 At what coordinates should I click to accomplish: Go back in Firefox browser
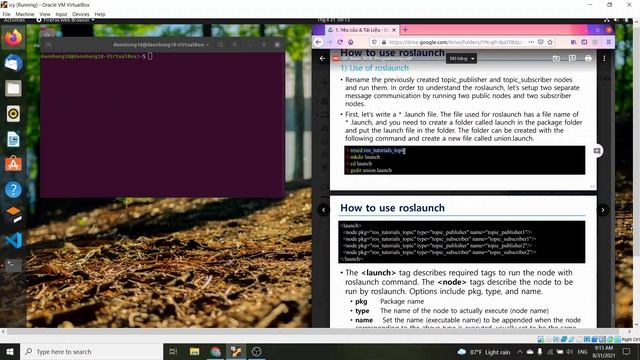318,42
